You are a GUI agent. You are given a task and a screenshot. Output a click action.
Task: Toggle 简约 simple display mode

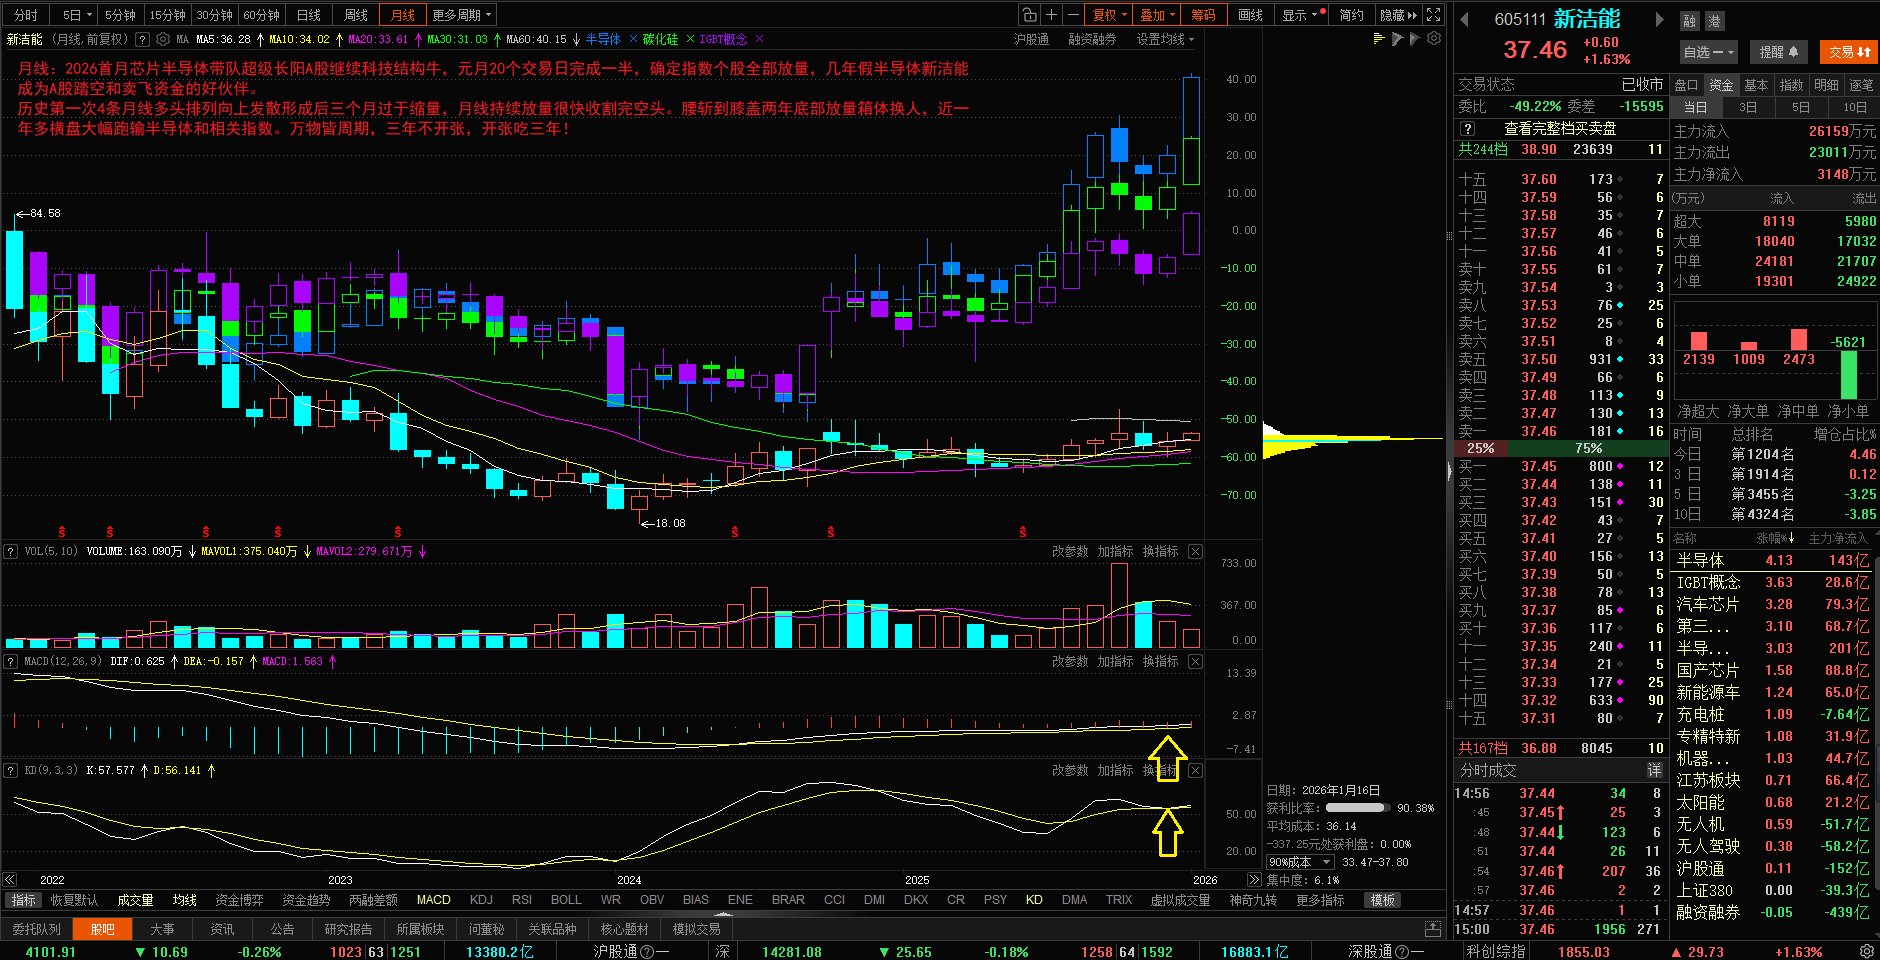pyautogui.click(x=1351, y=15)
